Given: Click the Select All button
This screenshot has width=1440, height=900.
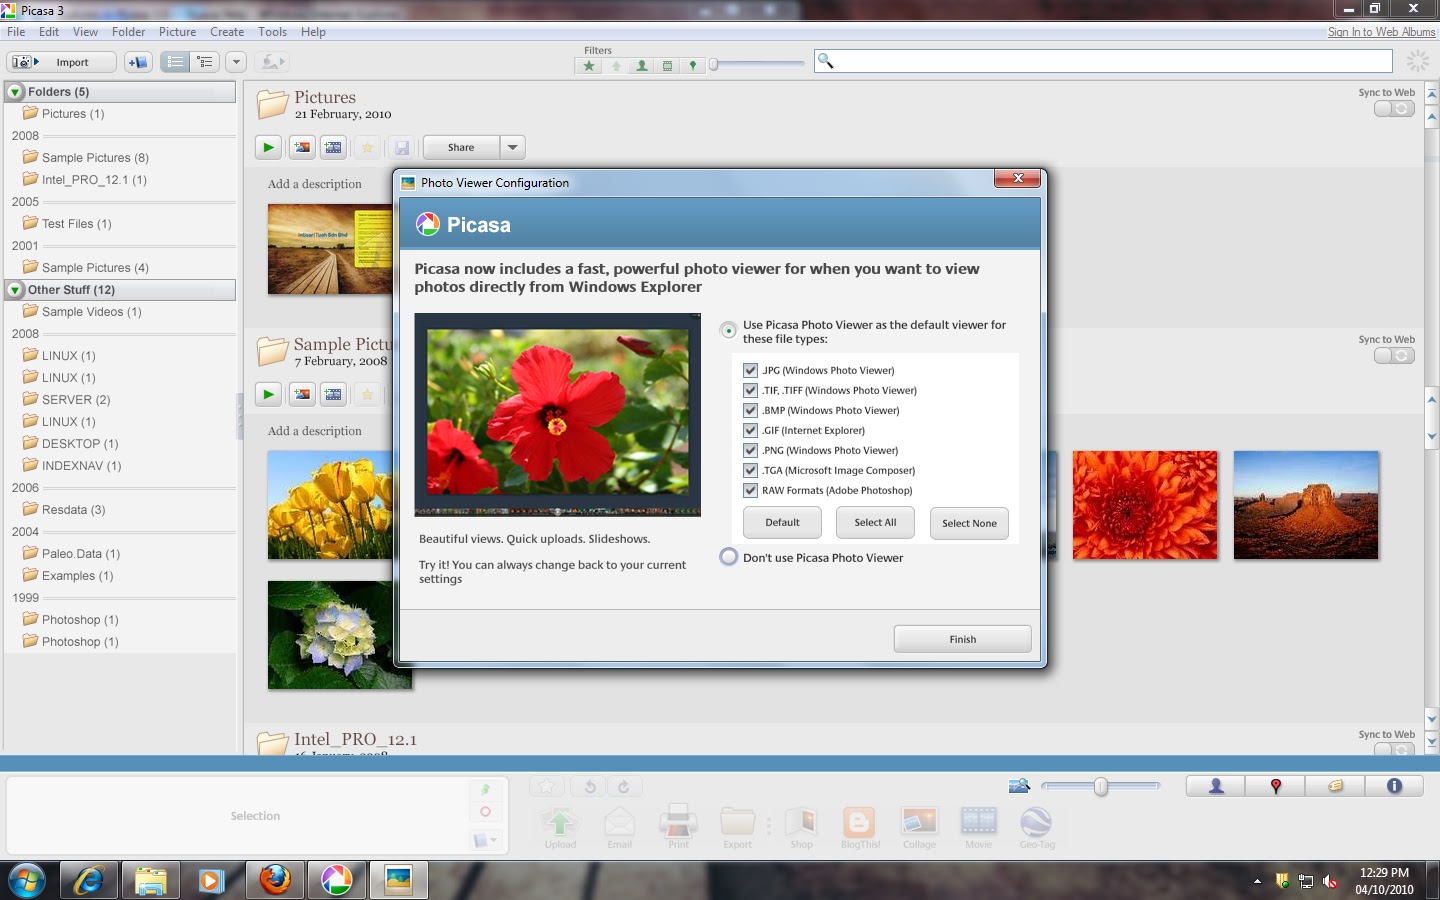Looking at the screenshot, I should pyautogui.click(x=875, y=522).
